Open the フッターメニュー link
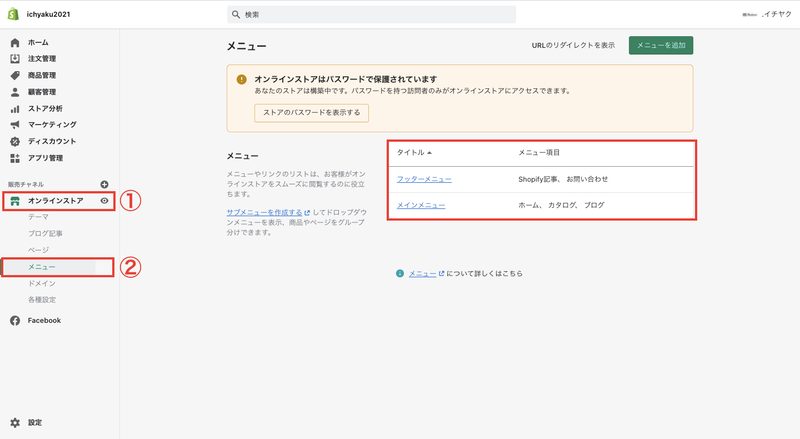 click(x=424, y=179)
